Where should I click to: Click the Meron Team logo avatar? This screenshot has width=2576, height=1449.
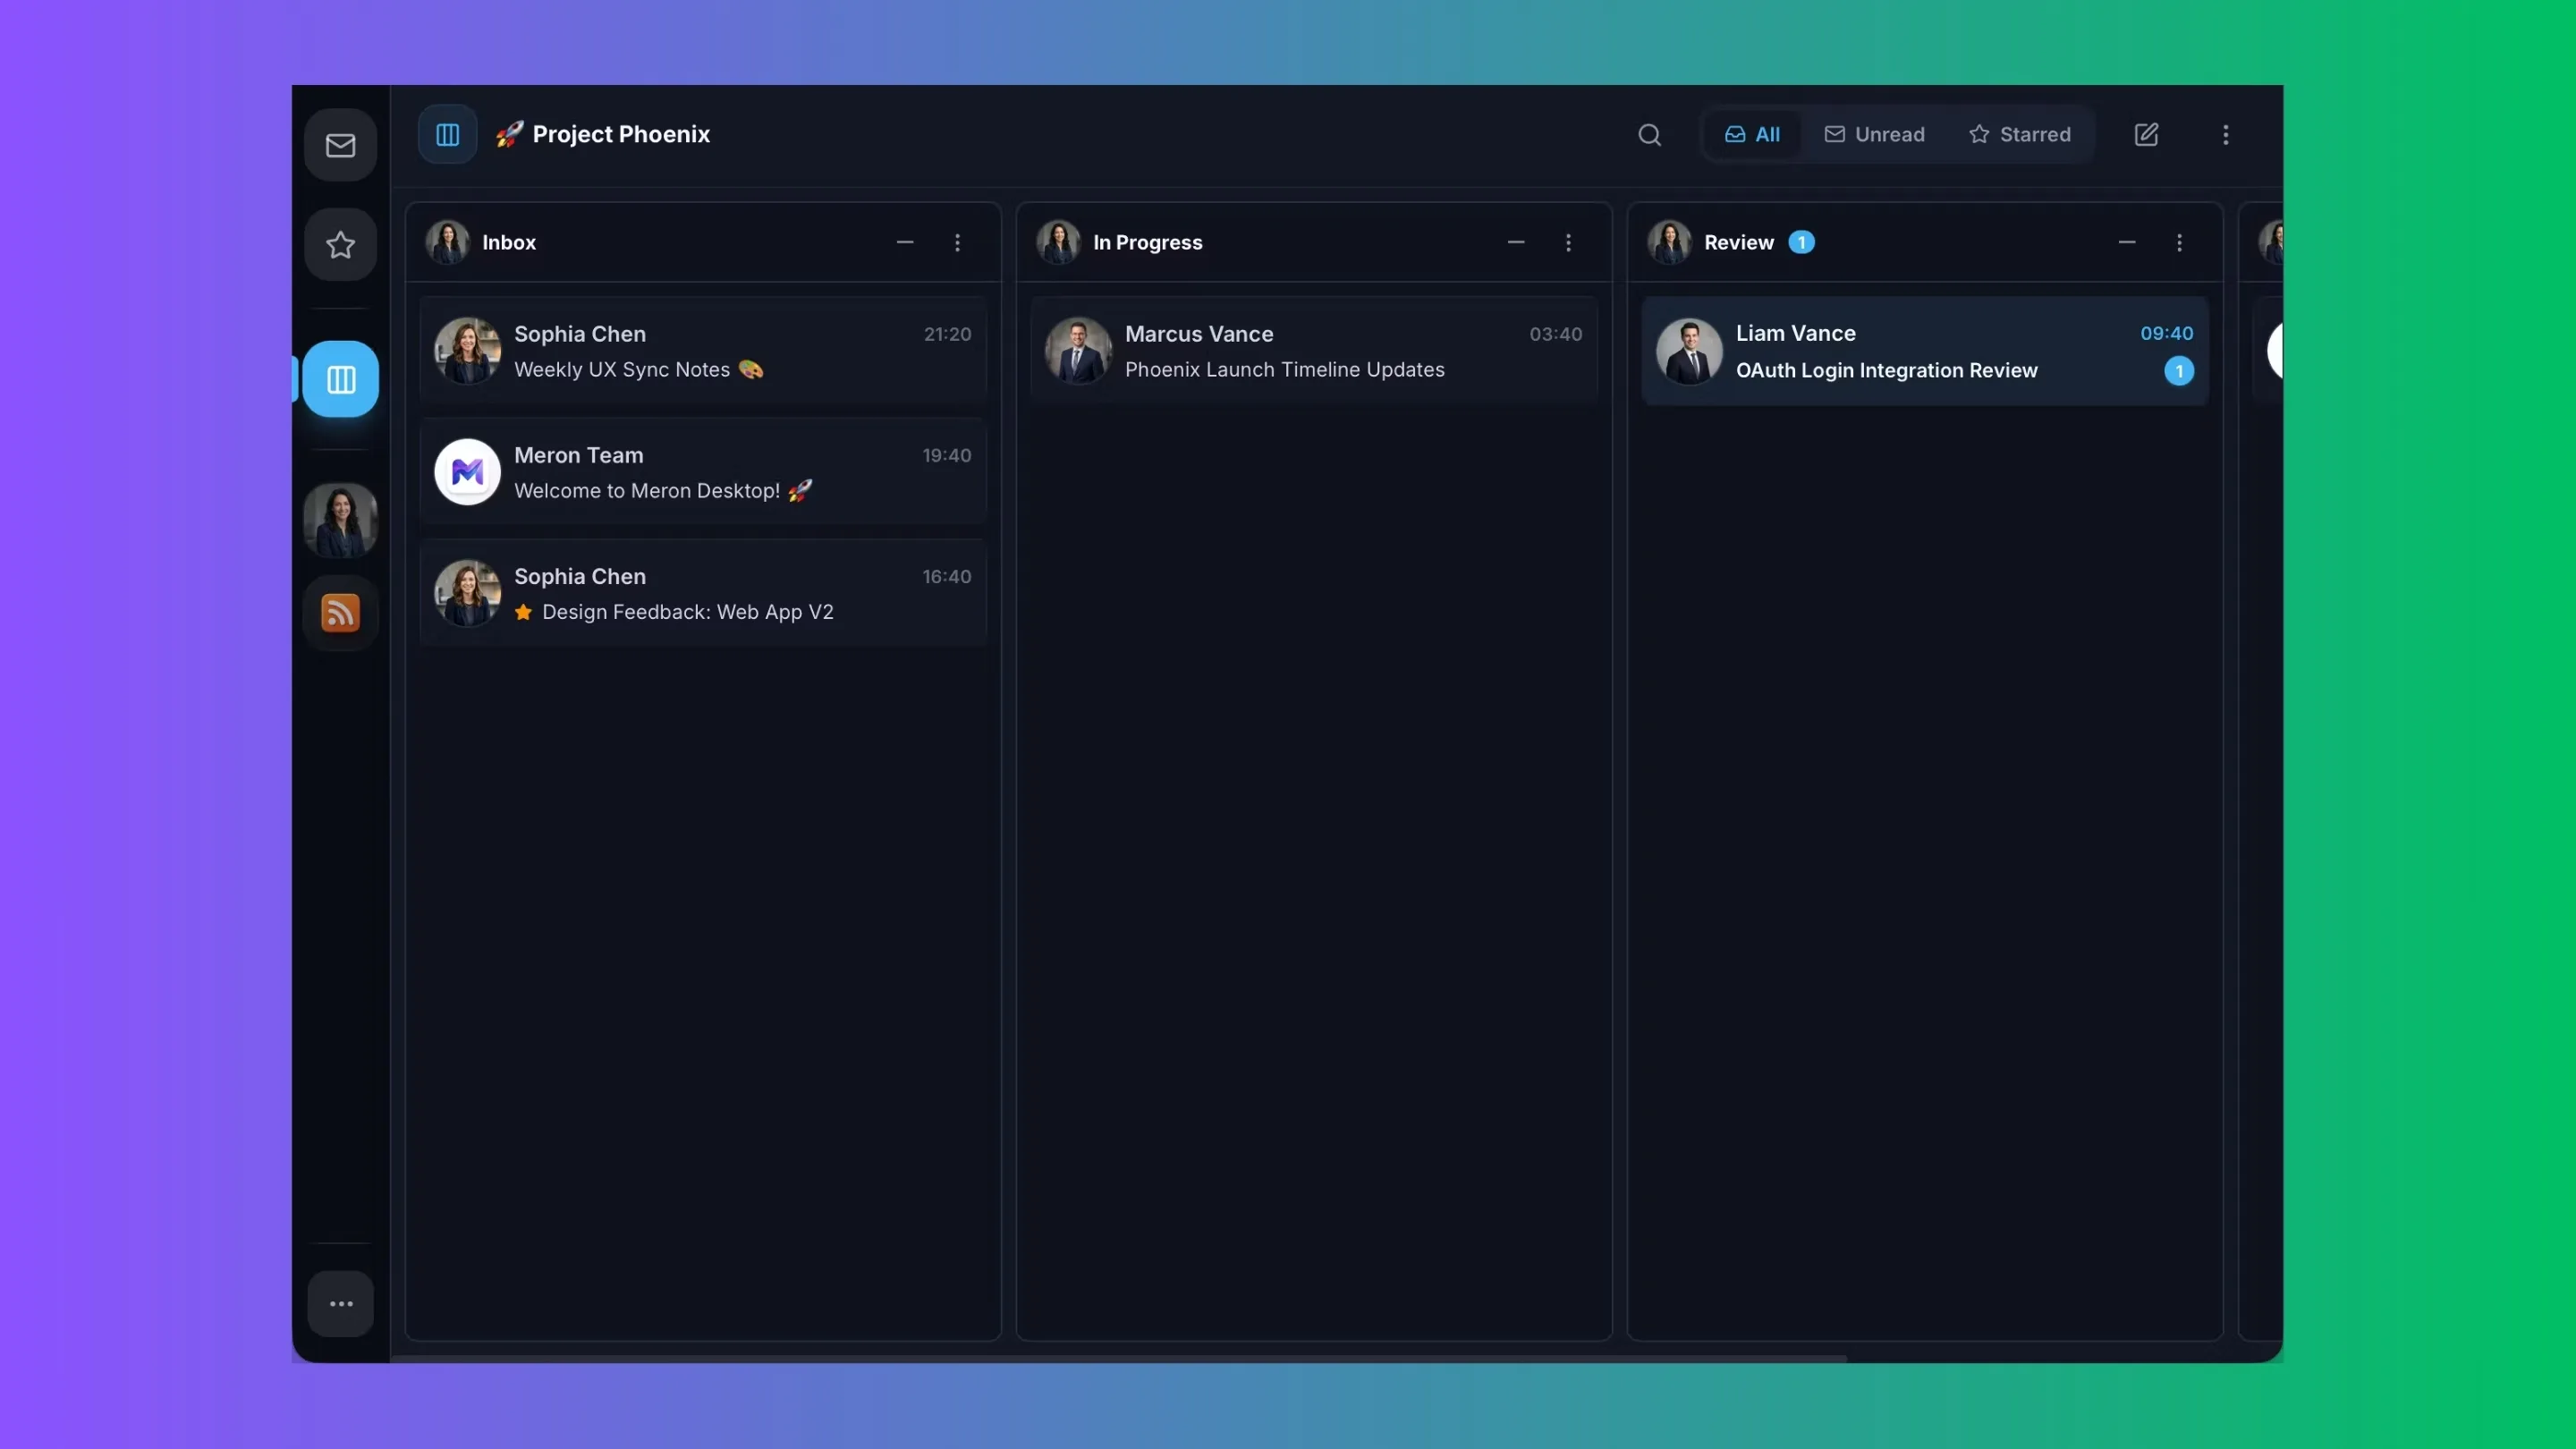(467, 472)
